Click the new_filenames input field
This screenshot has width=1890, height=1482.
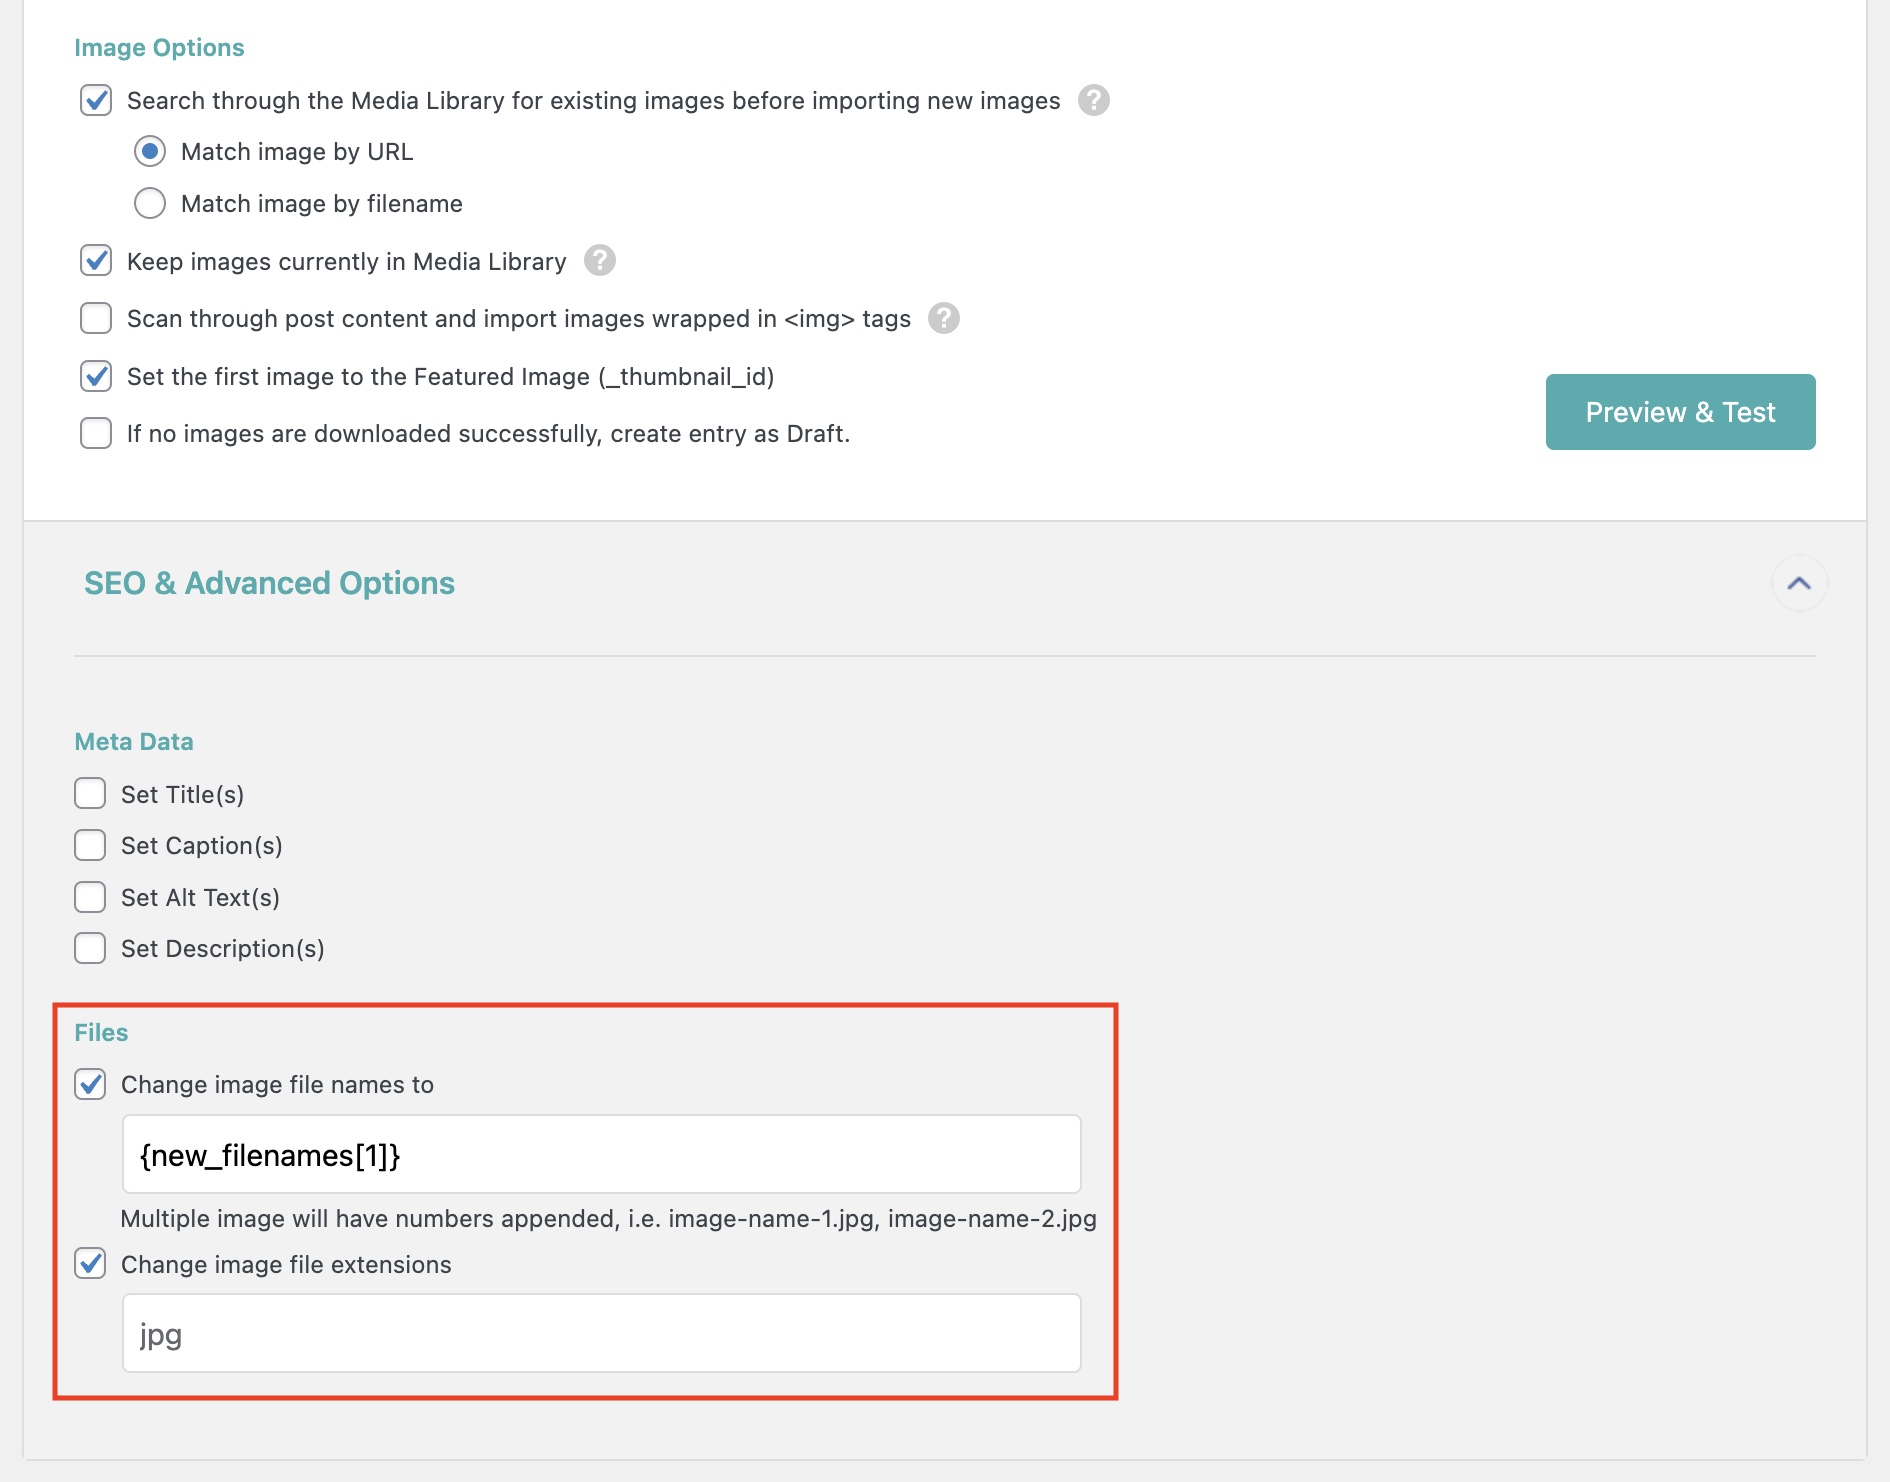[600, 1155]
